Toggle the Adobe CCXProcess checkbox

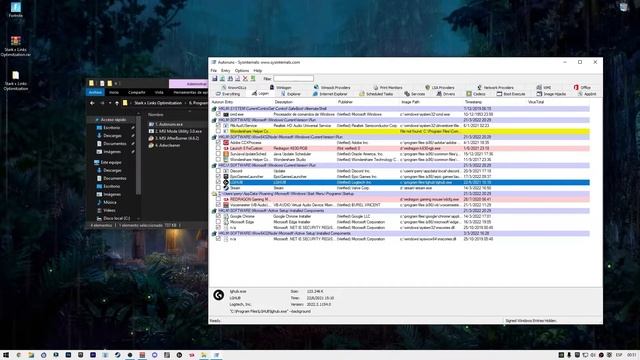tap(218, 143)
